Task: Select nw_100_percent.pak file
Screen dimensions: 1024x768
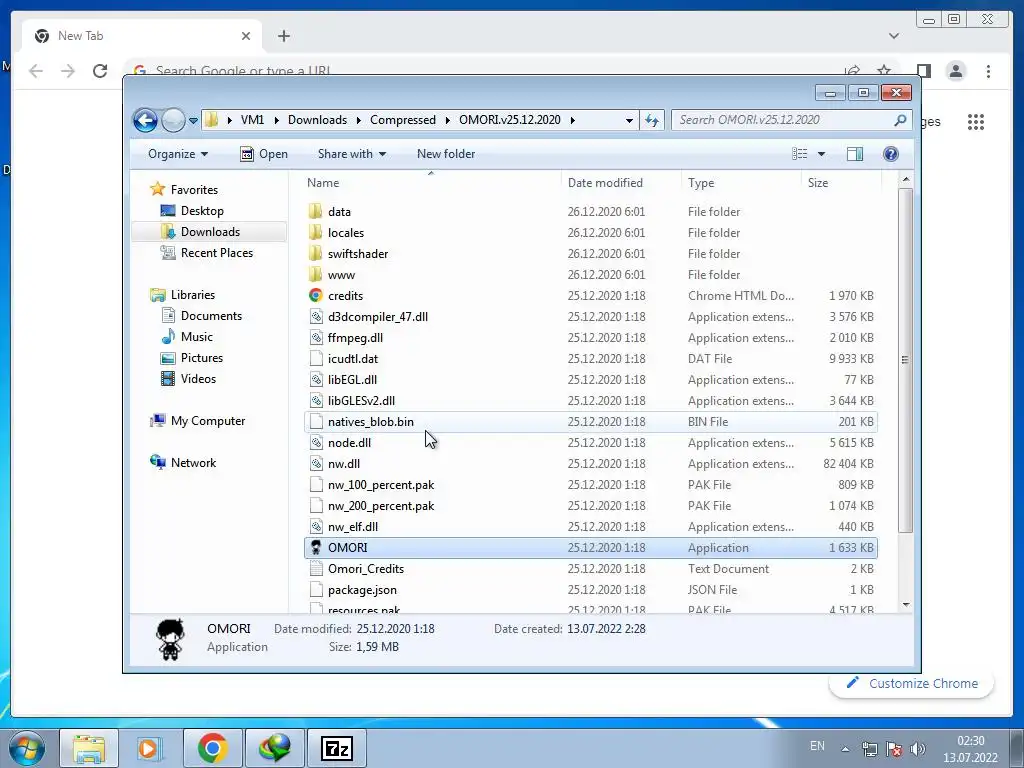Action: [591, 485]
